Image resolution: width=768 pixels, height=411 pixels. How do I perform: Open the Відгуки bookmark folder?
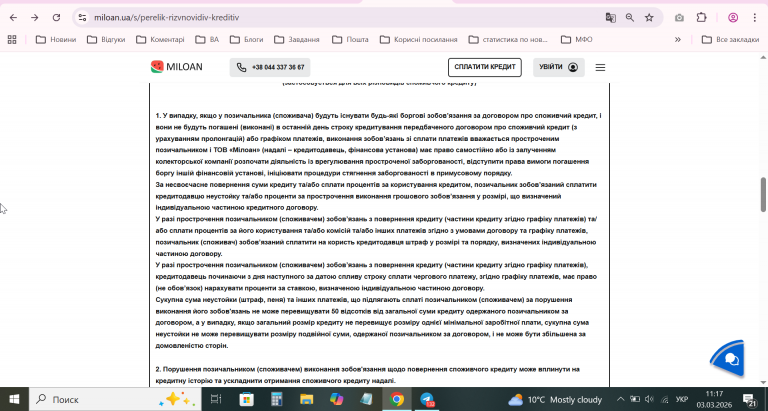coord(106,40)
